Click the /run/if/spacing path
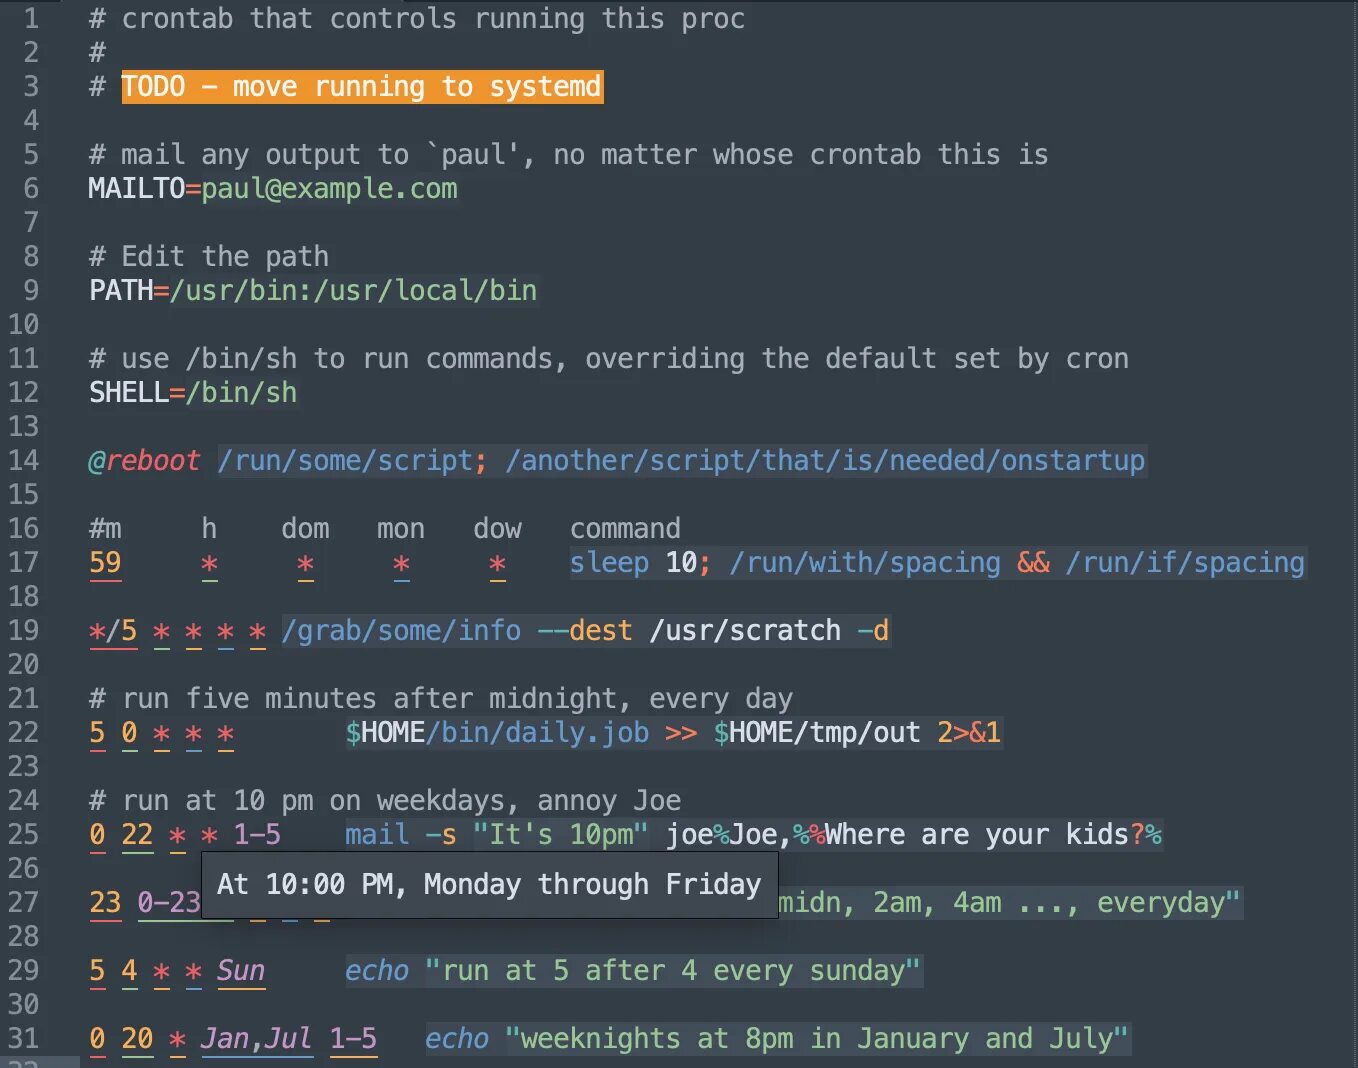 (1185, 563)
